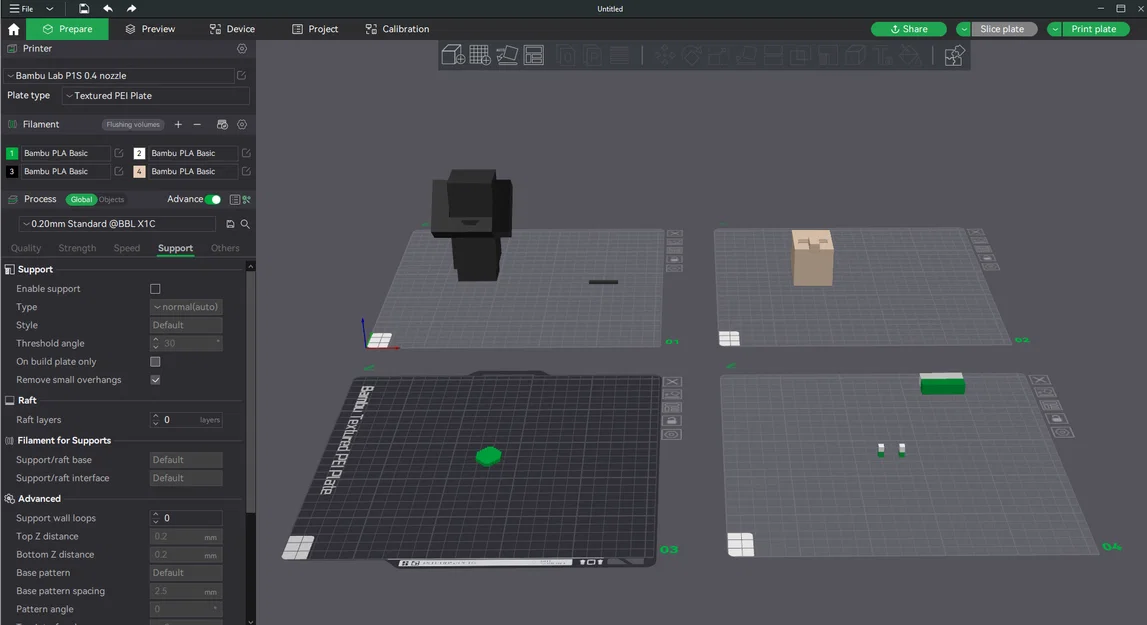Add a filament with plus icon
The height and width of the screenshot is (625, 1147).
tap(178, 125)
